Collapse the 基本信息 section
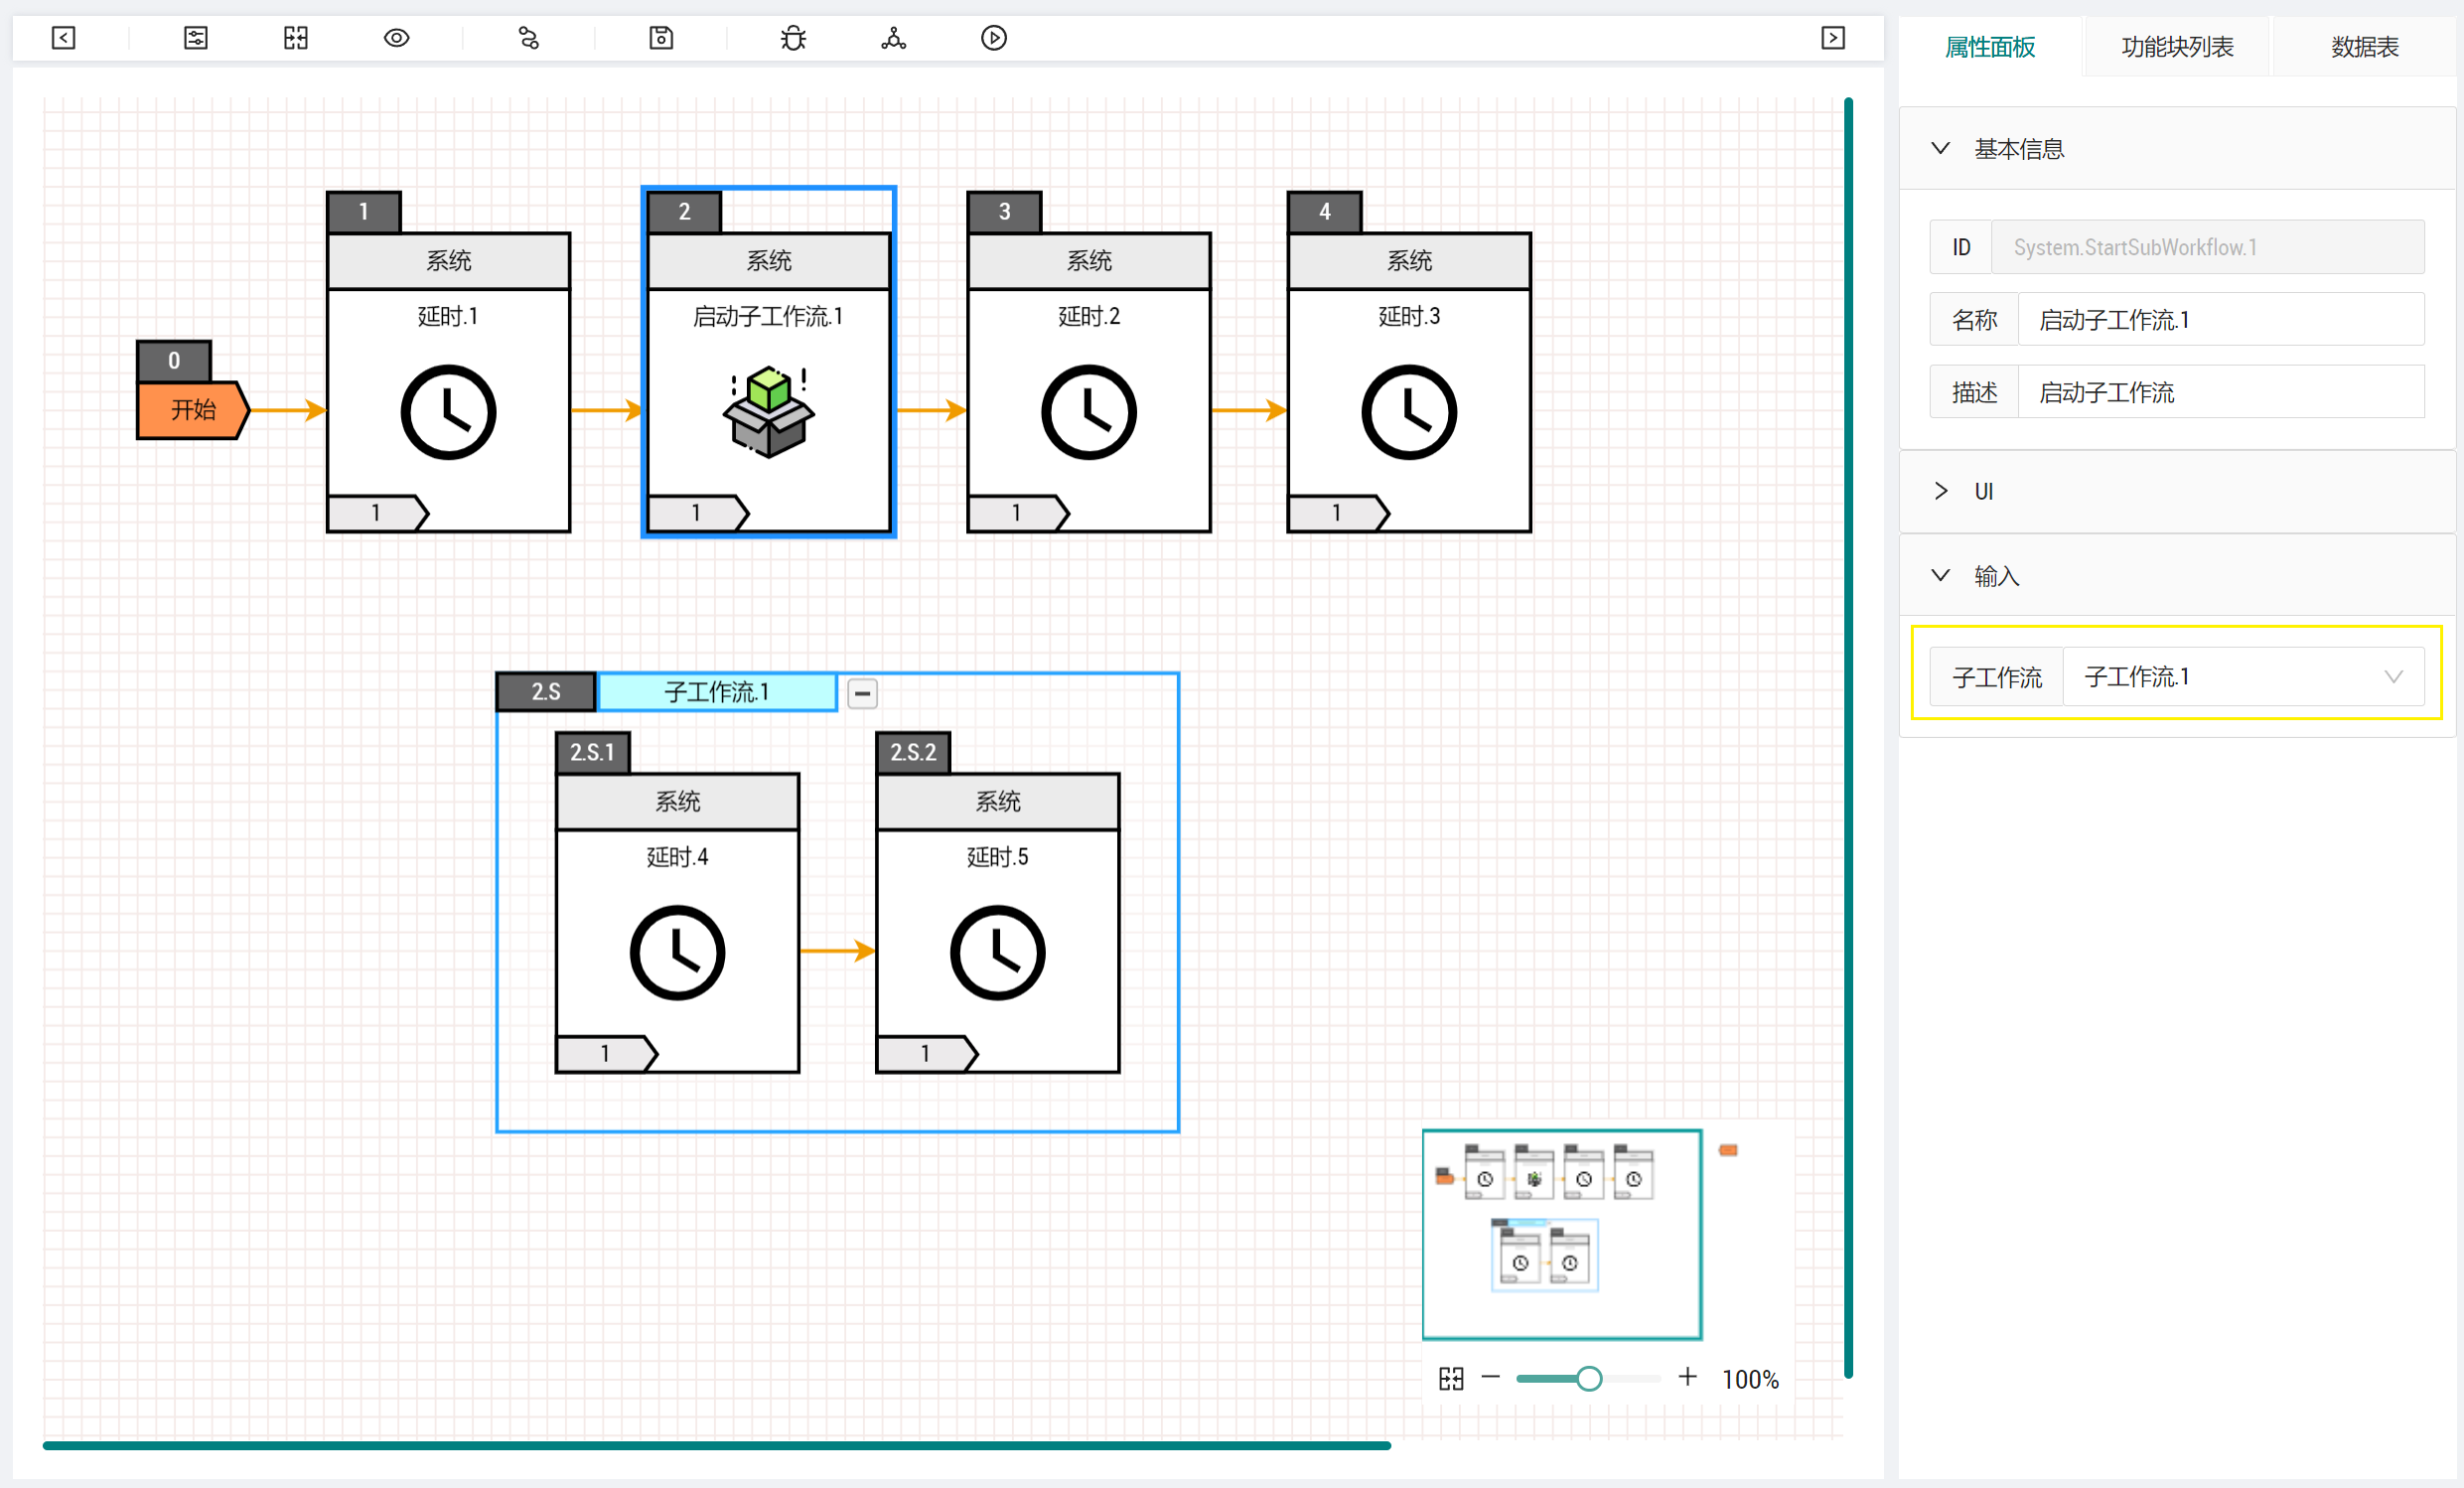 point(2177,149)
